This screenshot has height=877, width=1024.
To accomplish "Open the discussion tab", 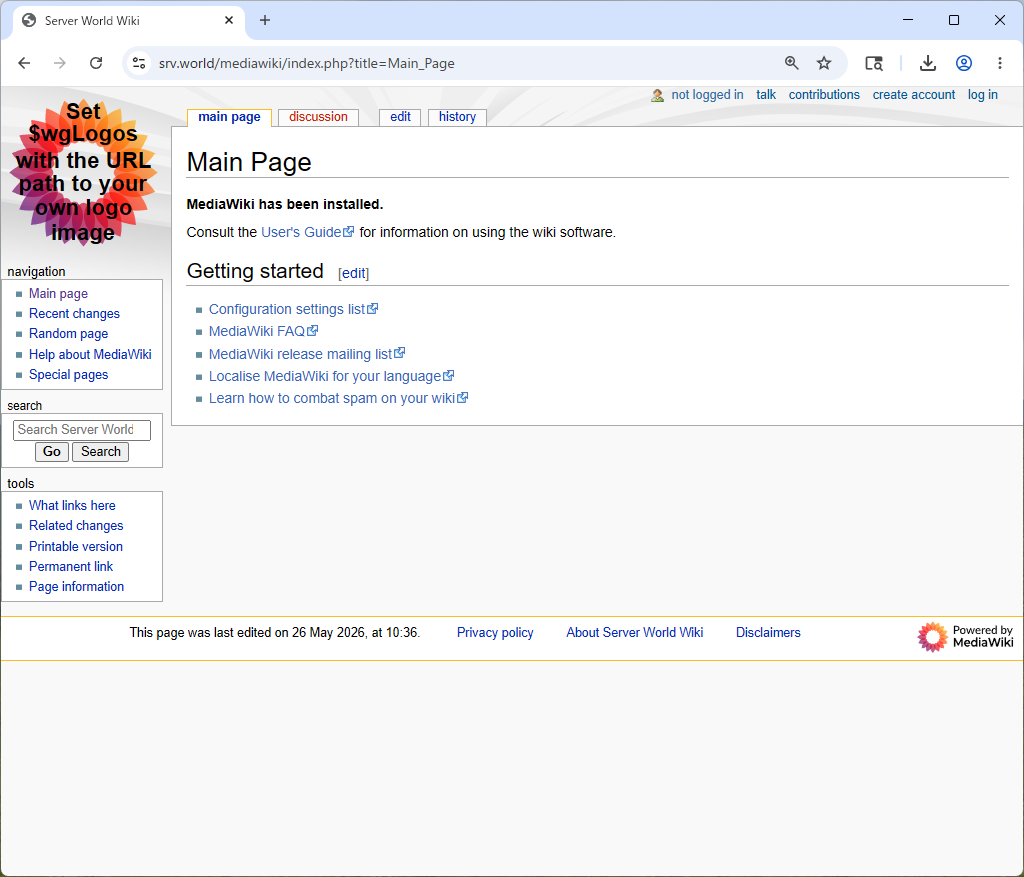I will (318, 117).
